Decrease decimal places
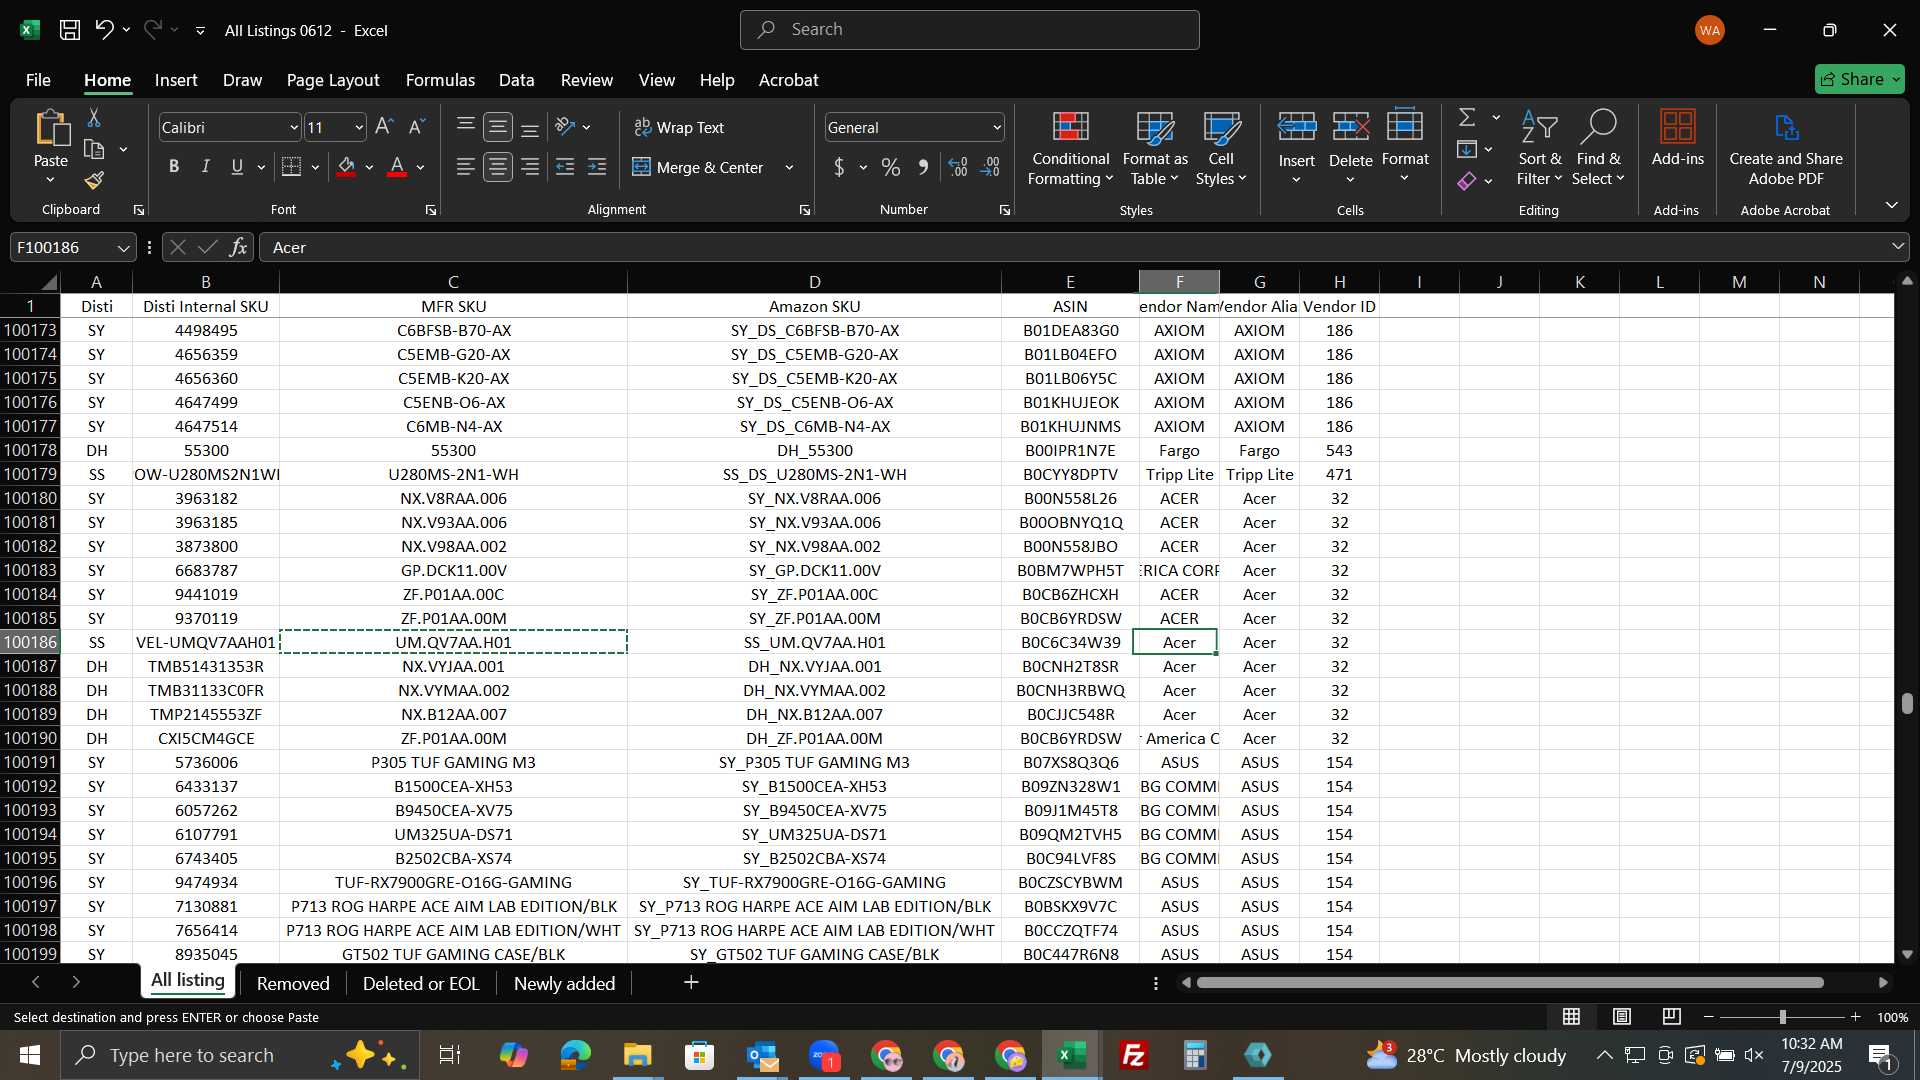The image size is (1920, 1080). click(990, 167)
